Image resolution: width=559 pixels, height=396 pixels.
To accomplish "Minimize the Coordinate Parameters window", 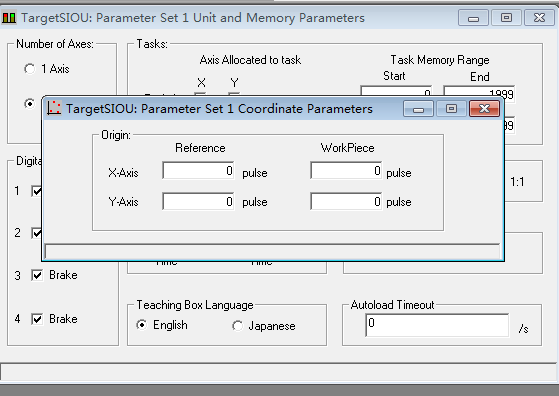I will coord(418,108).
